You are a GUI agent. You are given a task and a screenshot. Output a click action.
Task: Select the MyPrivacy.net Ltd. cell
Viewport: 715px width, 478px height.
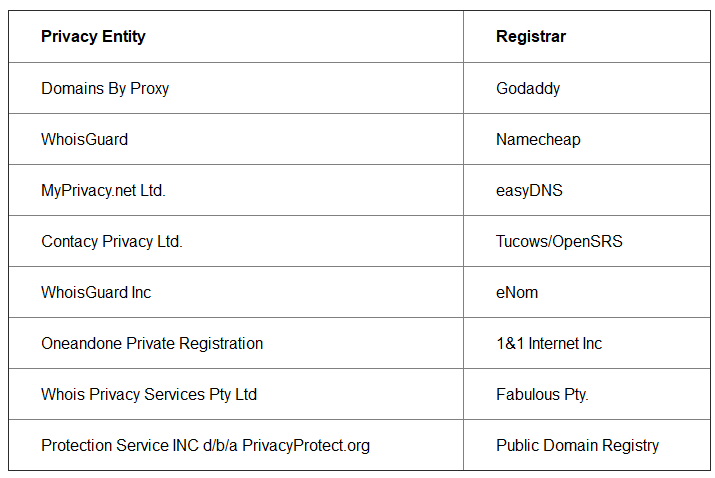pyautogui.click(x=103, y=191)
